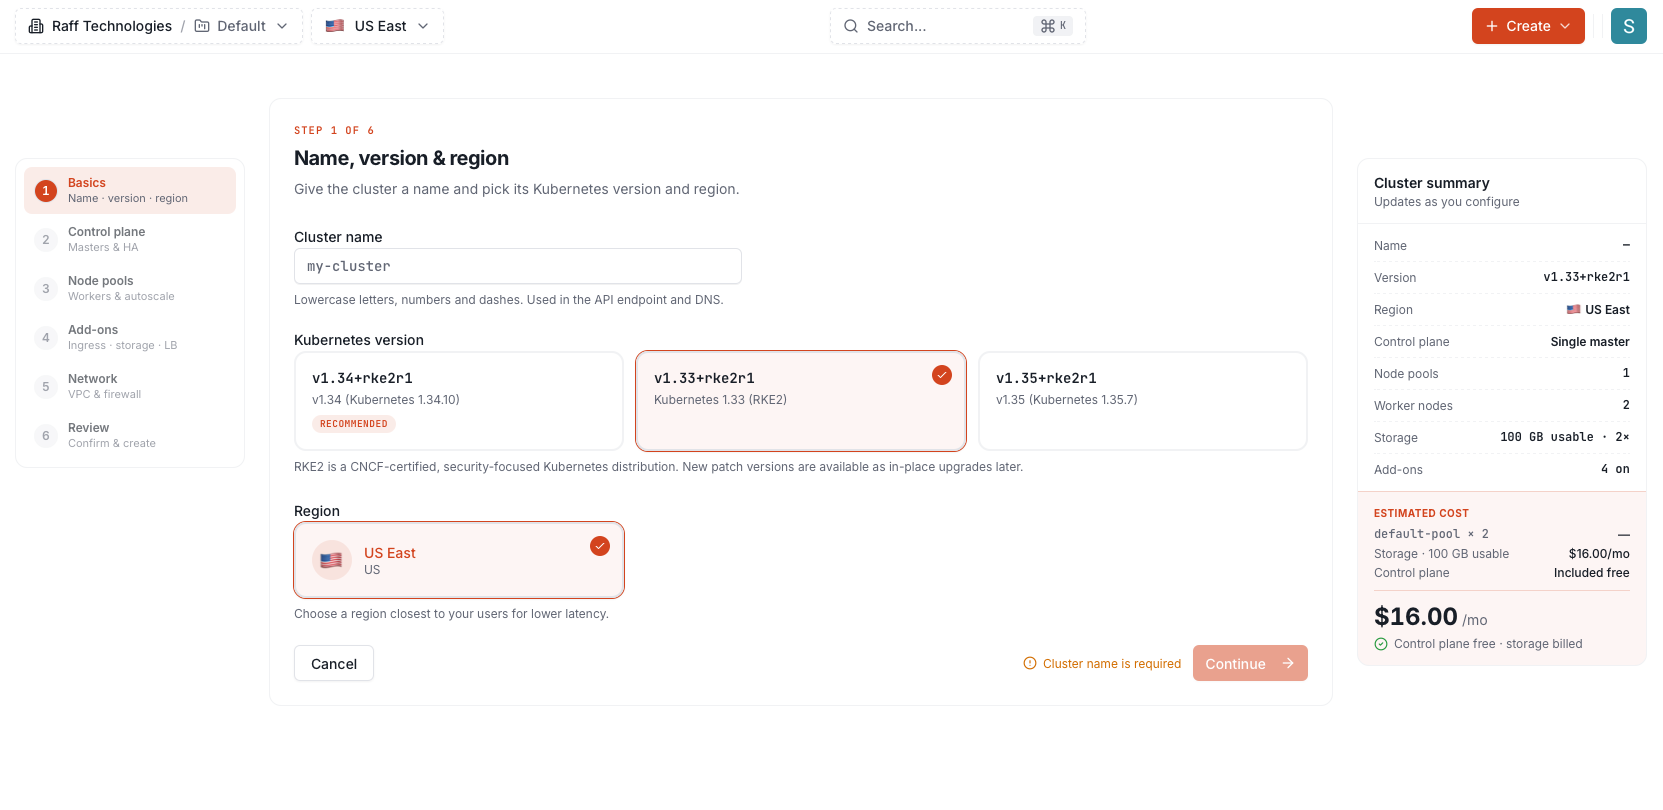Click the Cluster name input field
This screenshot has height=810, width=1663.
coord(518,266)
